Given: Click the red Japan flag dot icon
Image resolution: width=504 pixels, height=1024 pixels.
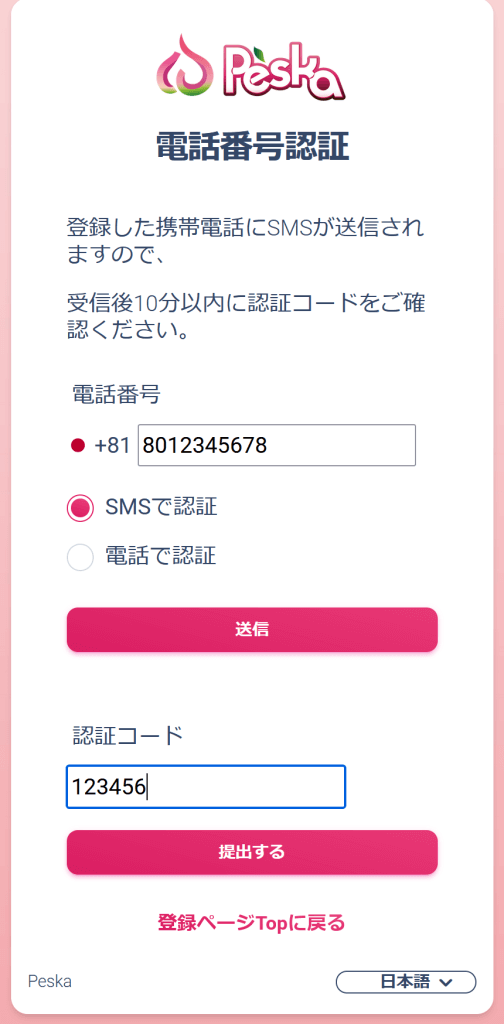Looking at the screenshot, I should coord(78,446).
